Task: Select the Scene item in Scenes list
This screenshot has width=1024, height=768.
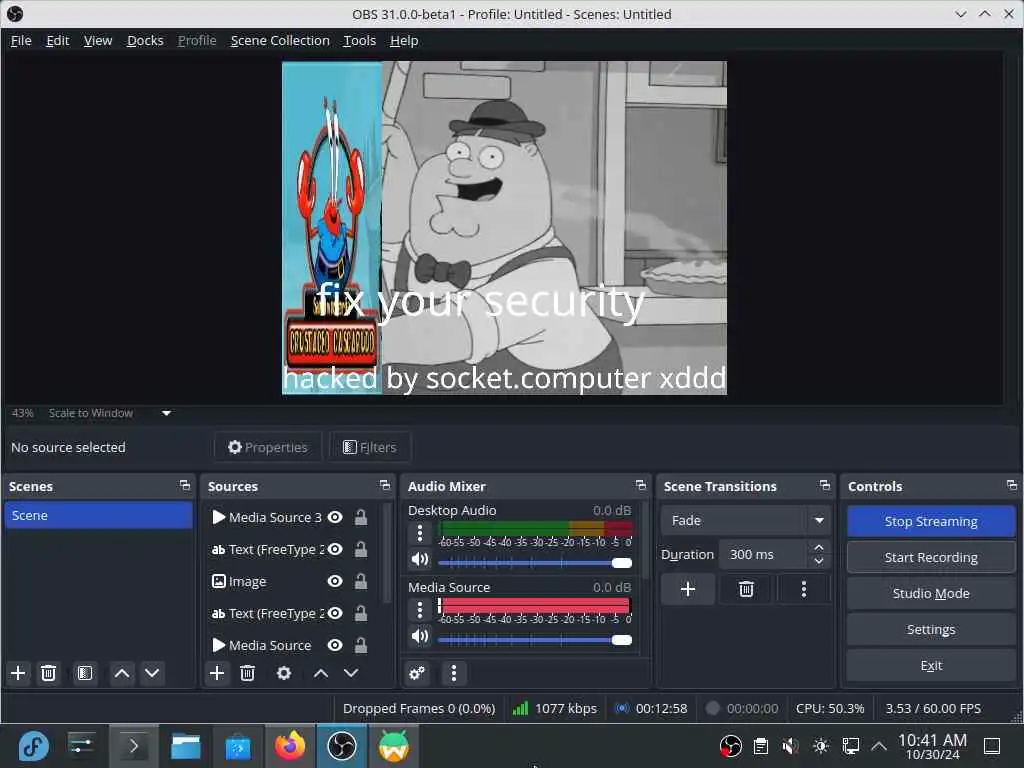Action: coord(98,515)
